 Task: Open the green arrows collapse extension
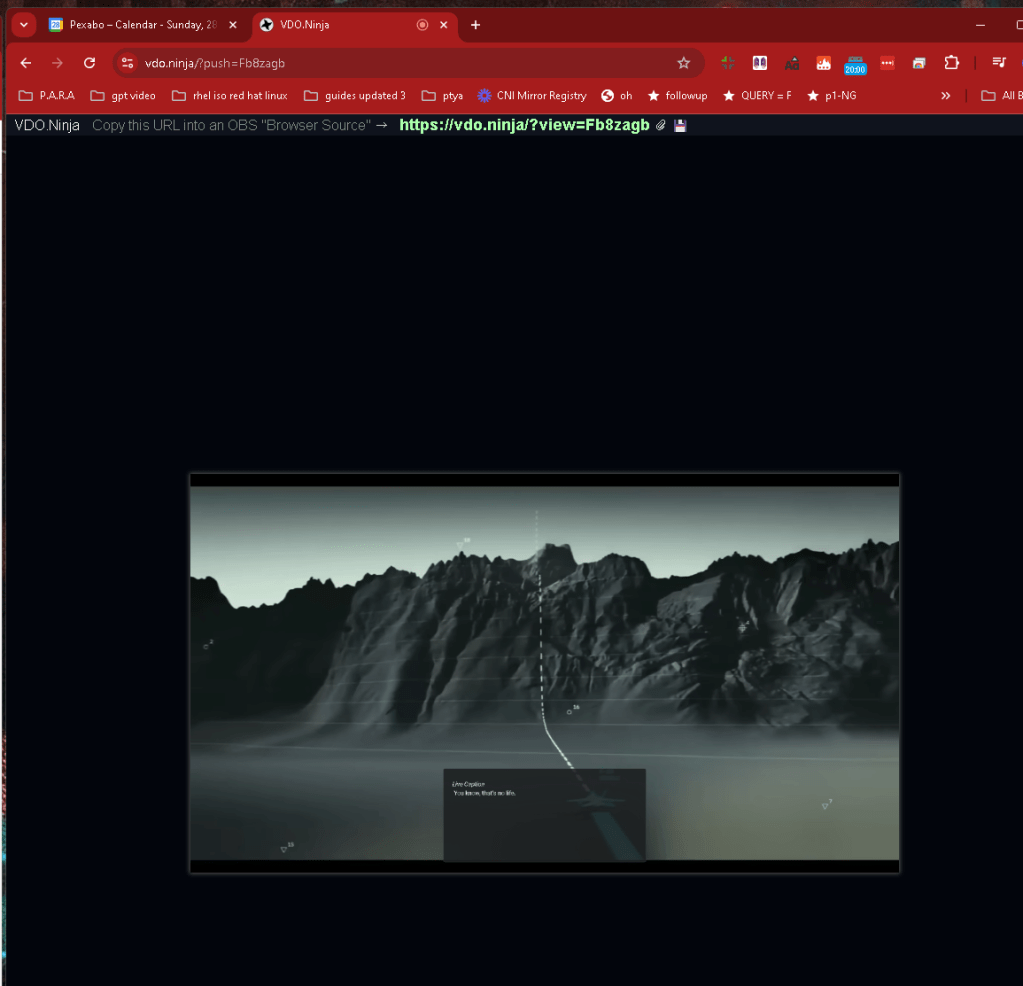(x=727, y=63)
